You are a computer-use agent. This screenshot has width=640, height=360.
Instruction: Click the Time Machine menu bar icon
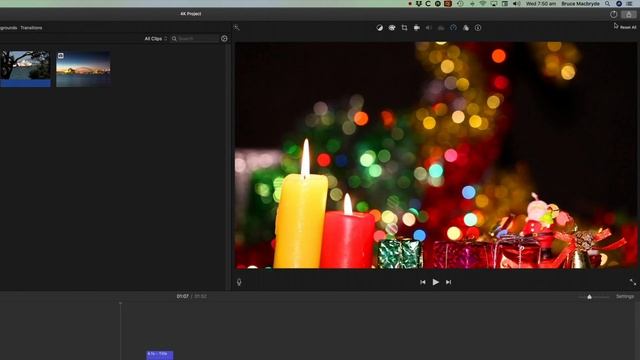tap(460, 4)
